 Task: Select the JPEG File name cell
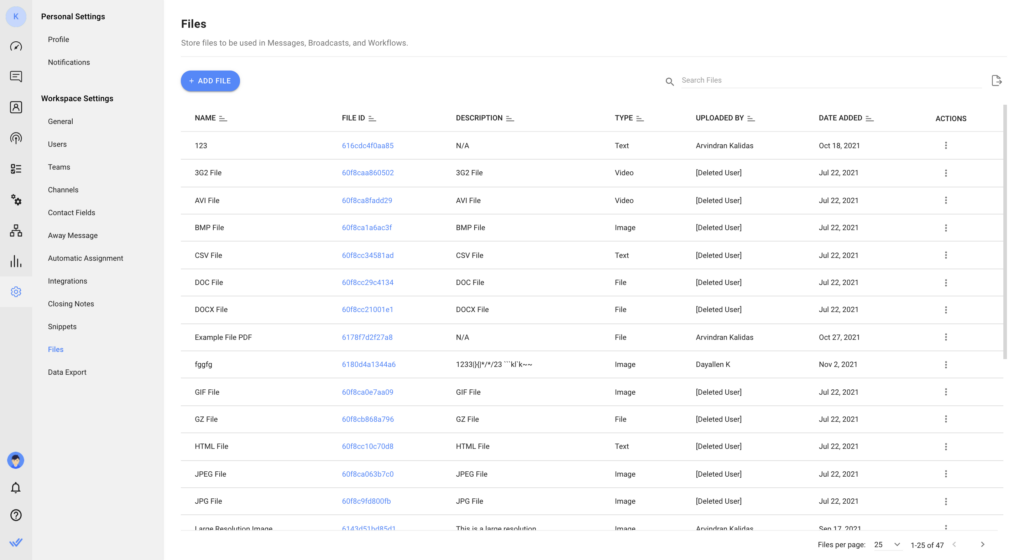pos(210,474)
